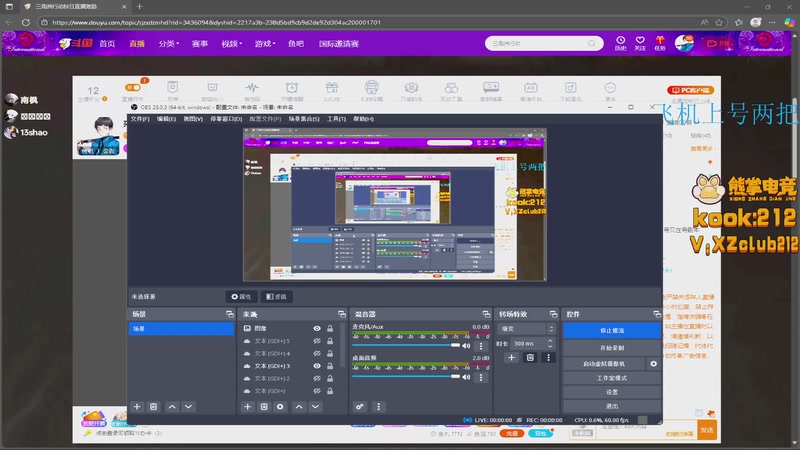Open OBS 设置 button in controls
The width and height of the screenshot is (800, 450).
(x=612, y=392)
